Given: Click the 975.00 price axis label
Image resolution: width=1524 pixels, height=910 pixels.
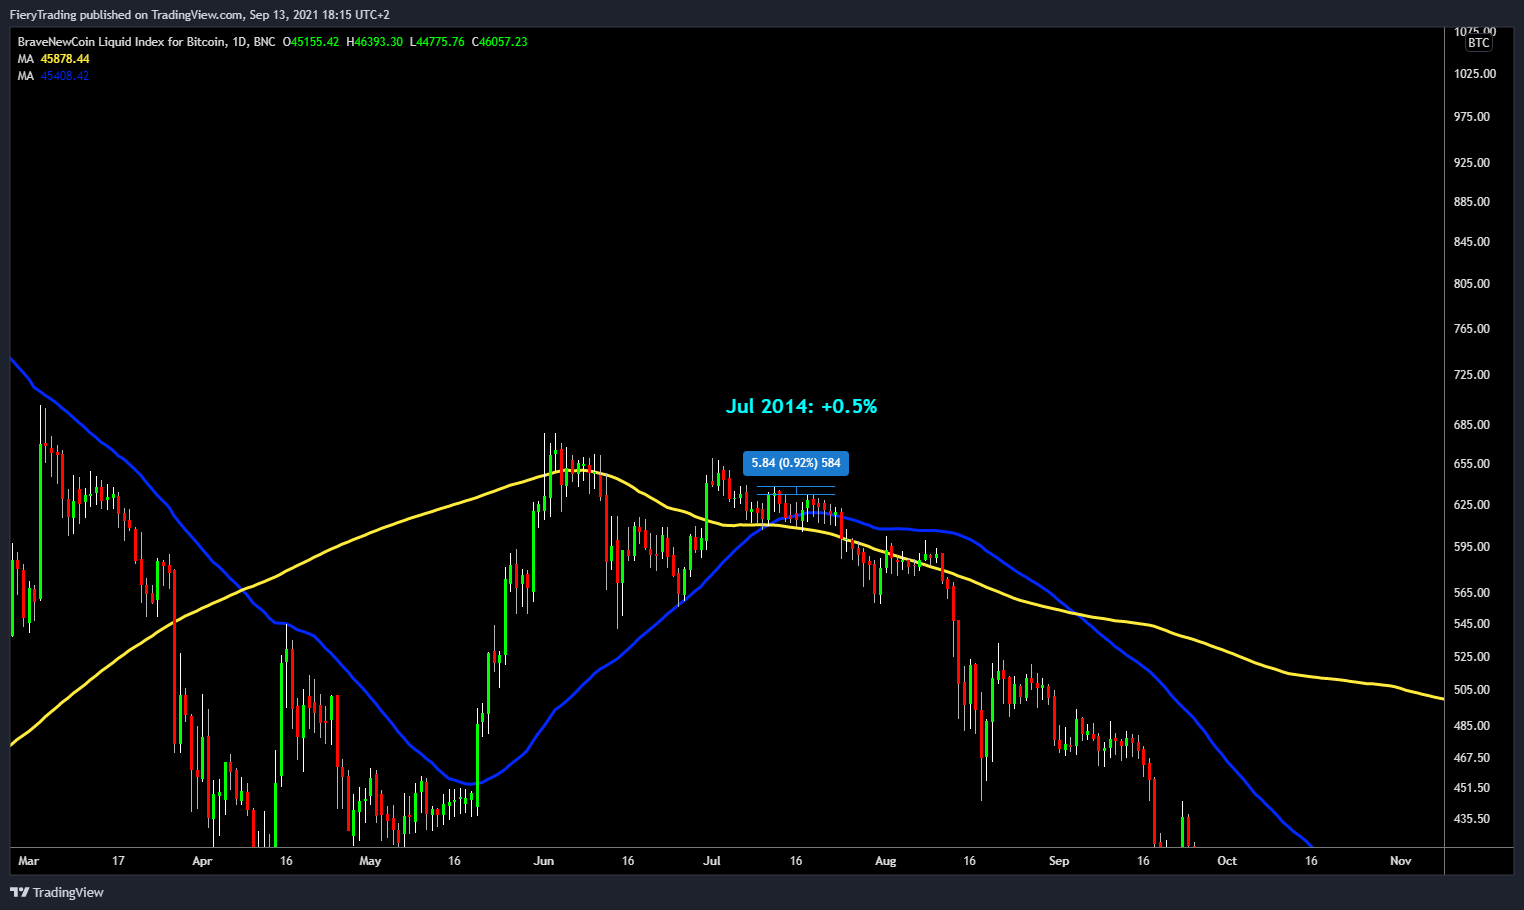Looking at the screenshot, I should [x=1472, y=117].
